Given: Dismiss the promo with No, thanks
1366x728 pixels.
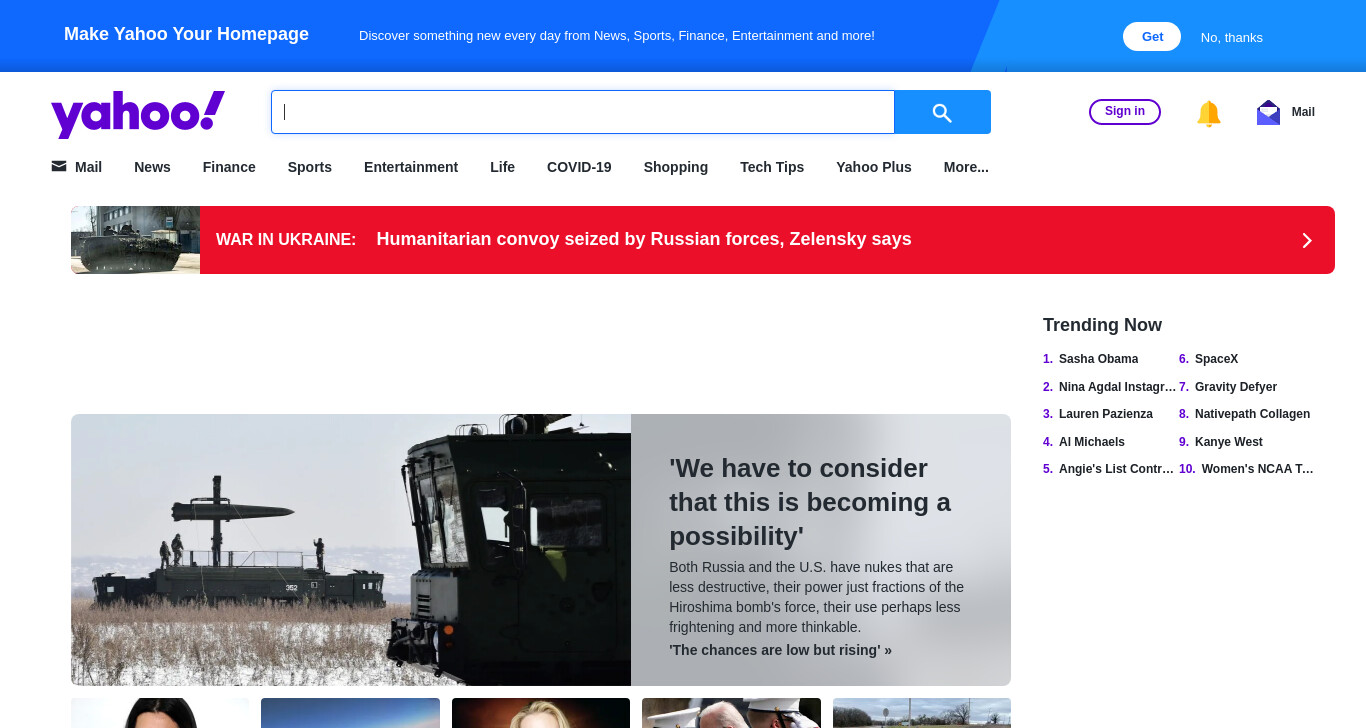Looking at the screenshot, I should coord(1232,37).
